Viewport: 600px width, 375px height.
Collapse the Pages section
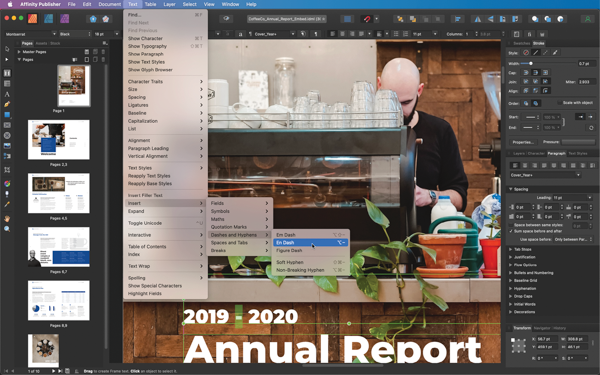pos(19,59)
